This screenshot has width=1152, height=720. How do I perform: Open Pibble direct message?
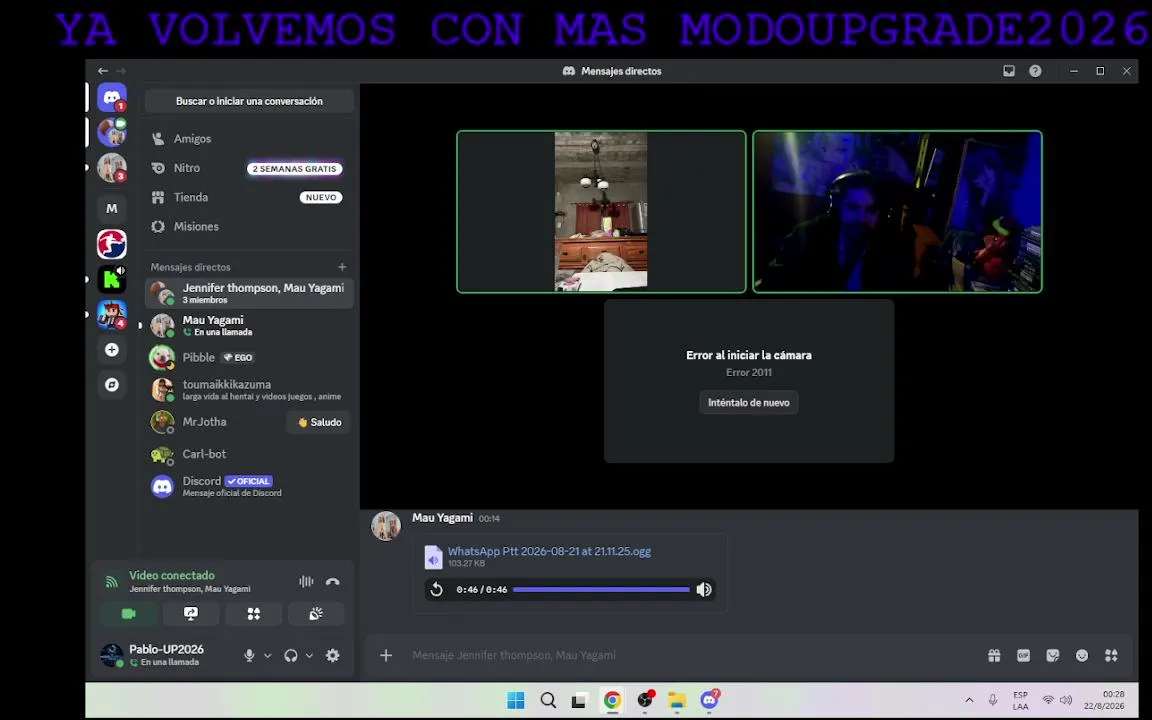coord(249,358)
